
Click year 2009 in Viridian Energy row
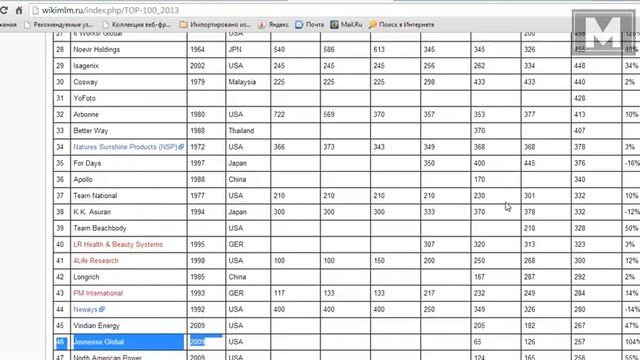[206, 326]
